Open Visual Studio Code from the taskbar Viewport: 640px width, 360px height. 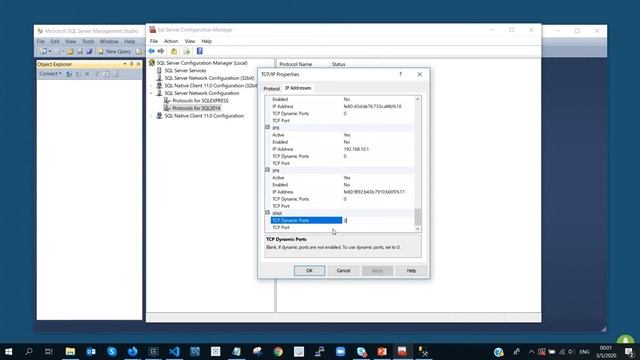174,351
